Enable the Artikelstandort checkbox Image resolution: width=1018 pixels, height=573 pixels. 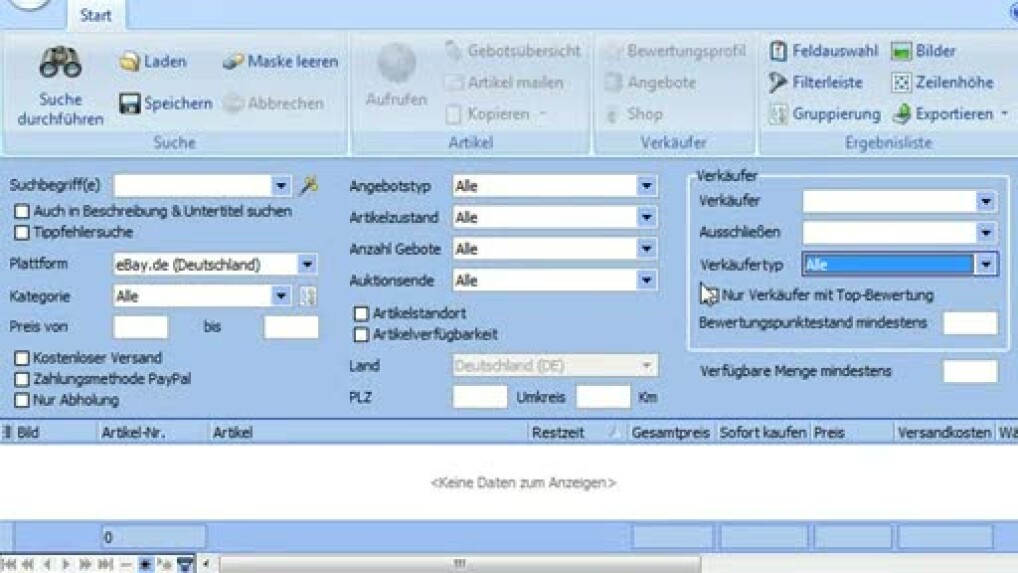[361, 314]
